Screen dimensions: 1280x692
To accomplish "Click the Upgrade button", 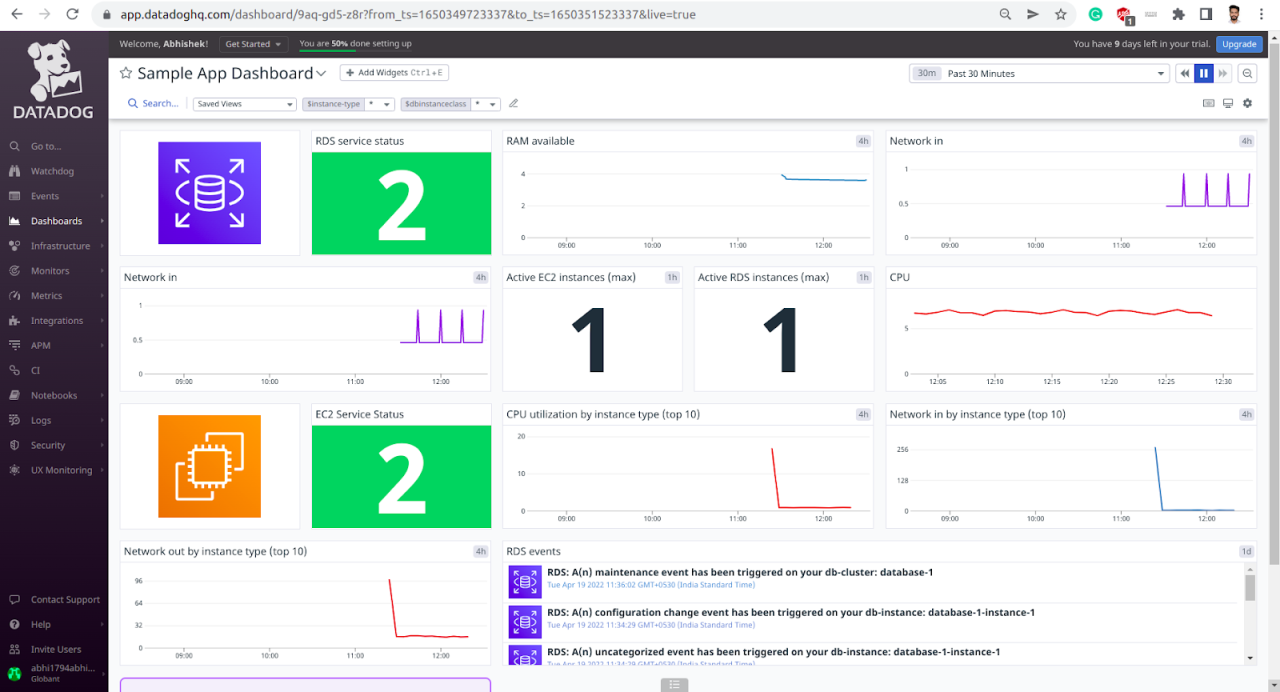I will (1239, 44).
